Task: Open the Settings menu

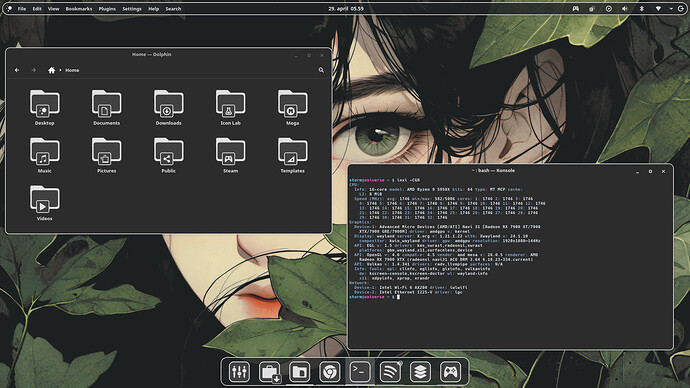Action: tap(132, 8)
